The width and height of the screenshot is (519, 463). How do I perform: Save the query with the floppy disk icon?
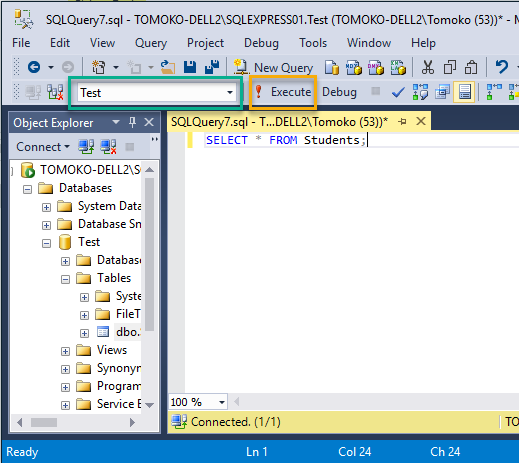click(190, 67)
